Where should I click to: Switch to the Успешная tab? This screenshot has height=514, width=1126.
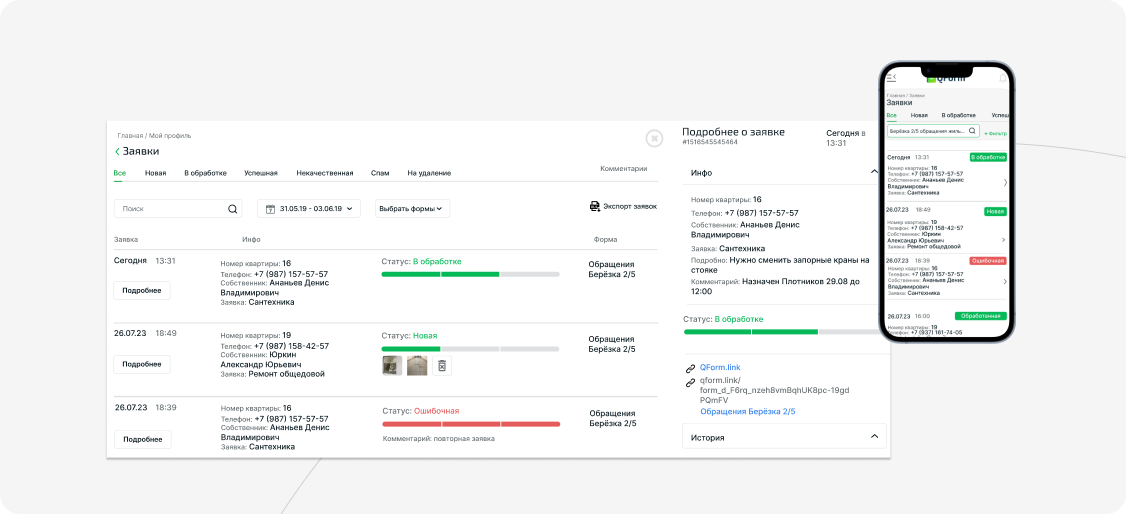261,173
